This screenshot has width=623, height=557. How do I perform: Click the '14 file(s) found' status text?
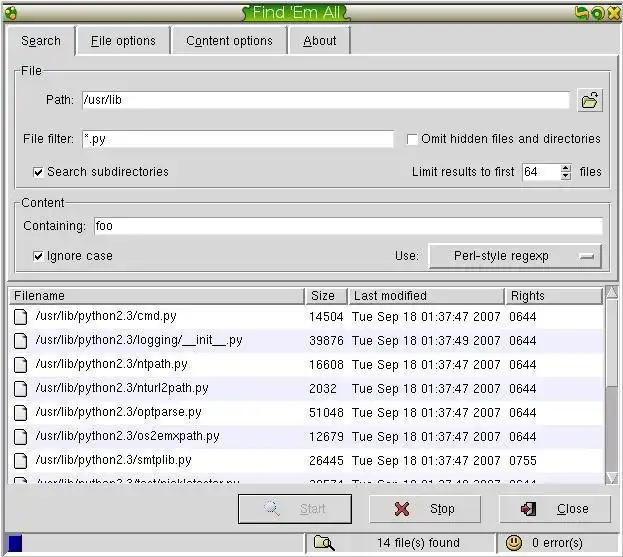(418, 543)
